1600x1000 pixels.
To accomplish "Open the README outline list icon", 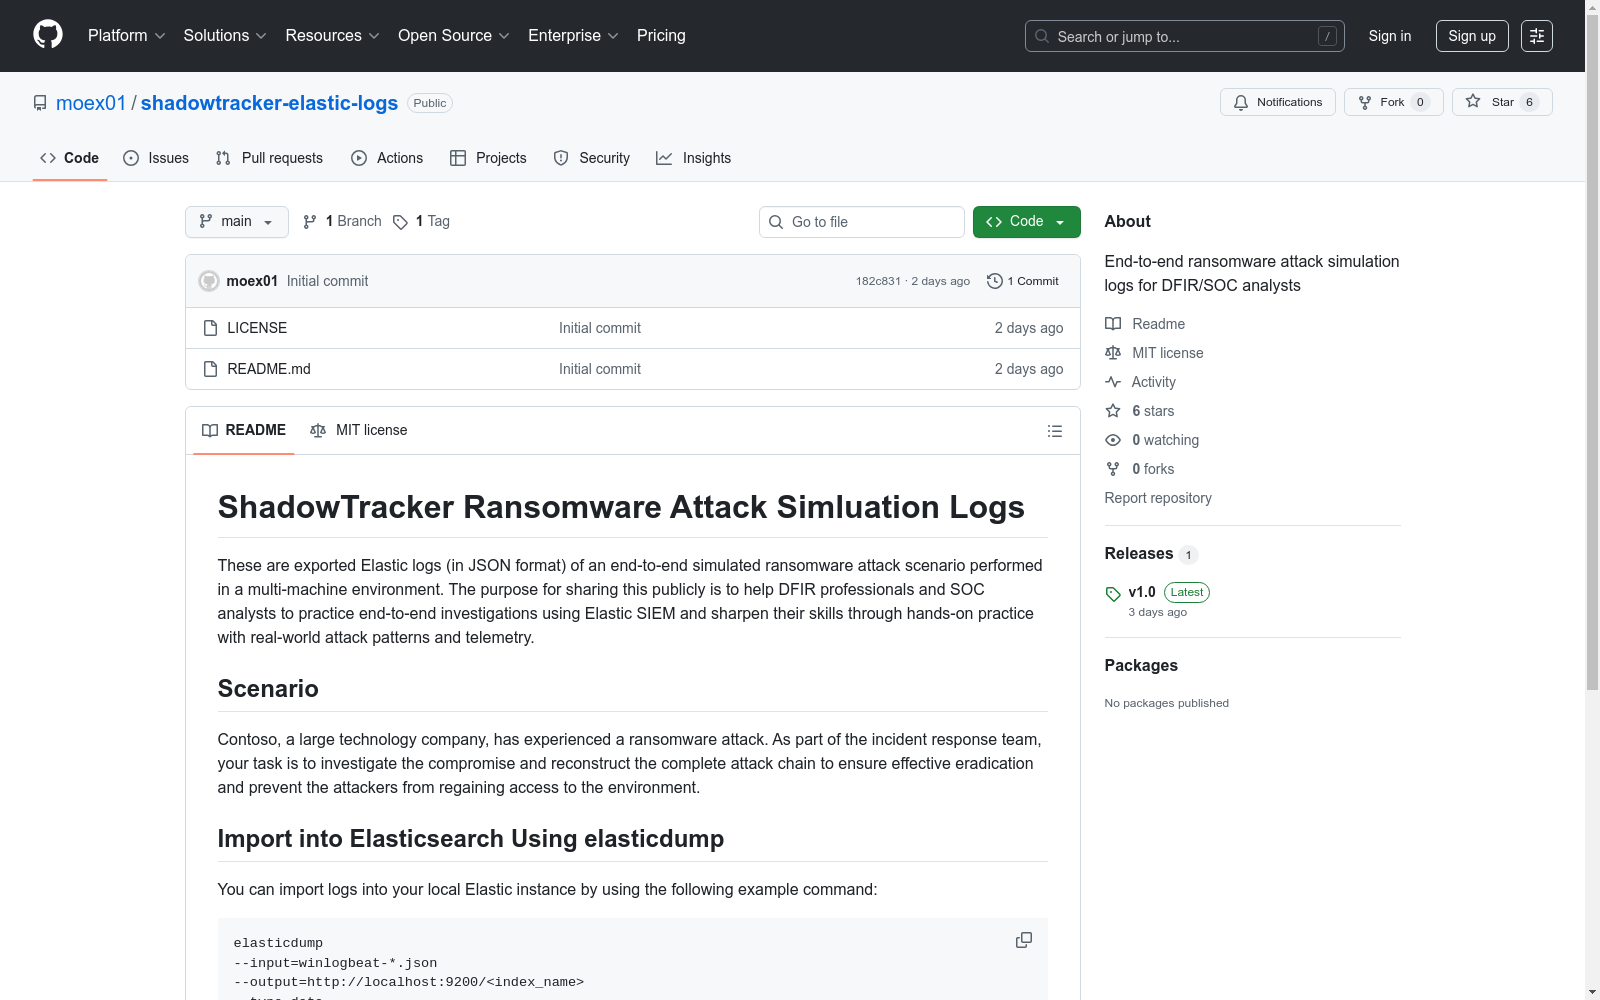I will coord(1055,431).
